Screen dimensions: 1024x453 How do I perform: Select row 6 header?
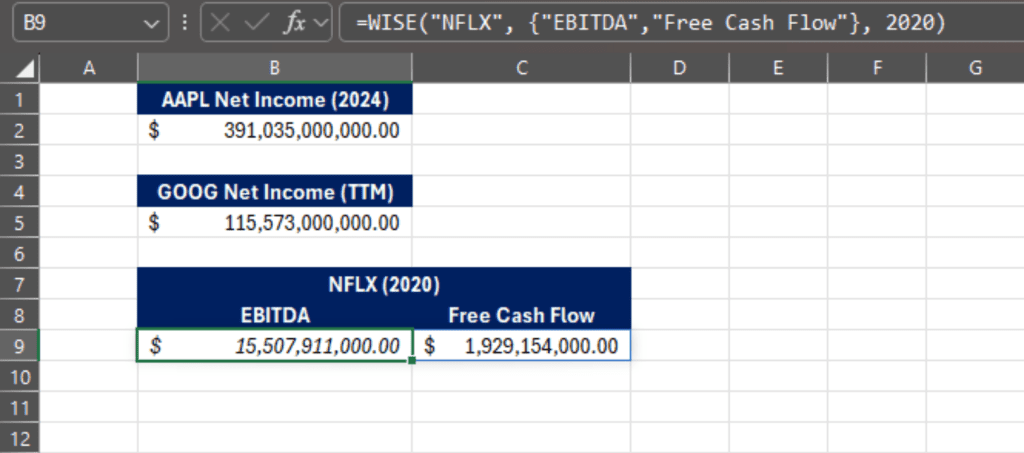20,253
